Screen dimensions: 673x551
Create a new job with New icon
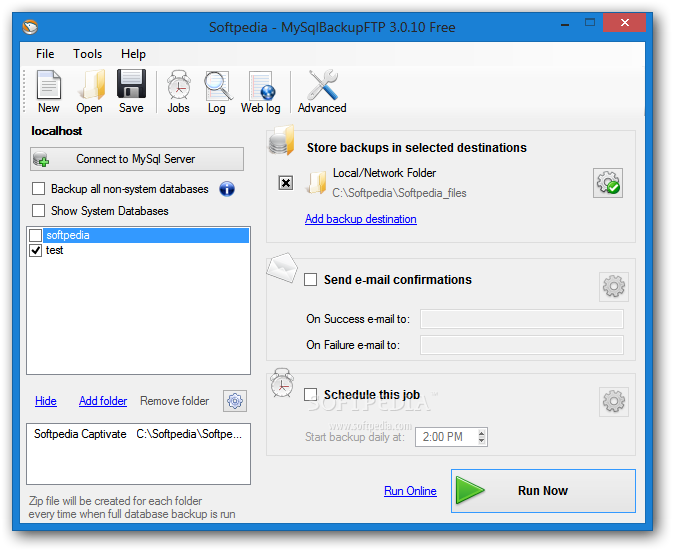point(49,91)
